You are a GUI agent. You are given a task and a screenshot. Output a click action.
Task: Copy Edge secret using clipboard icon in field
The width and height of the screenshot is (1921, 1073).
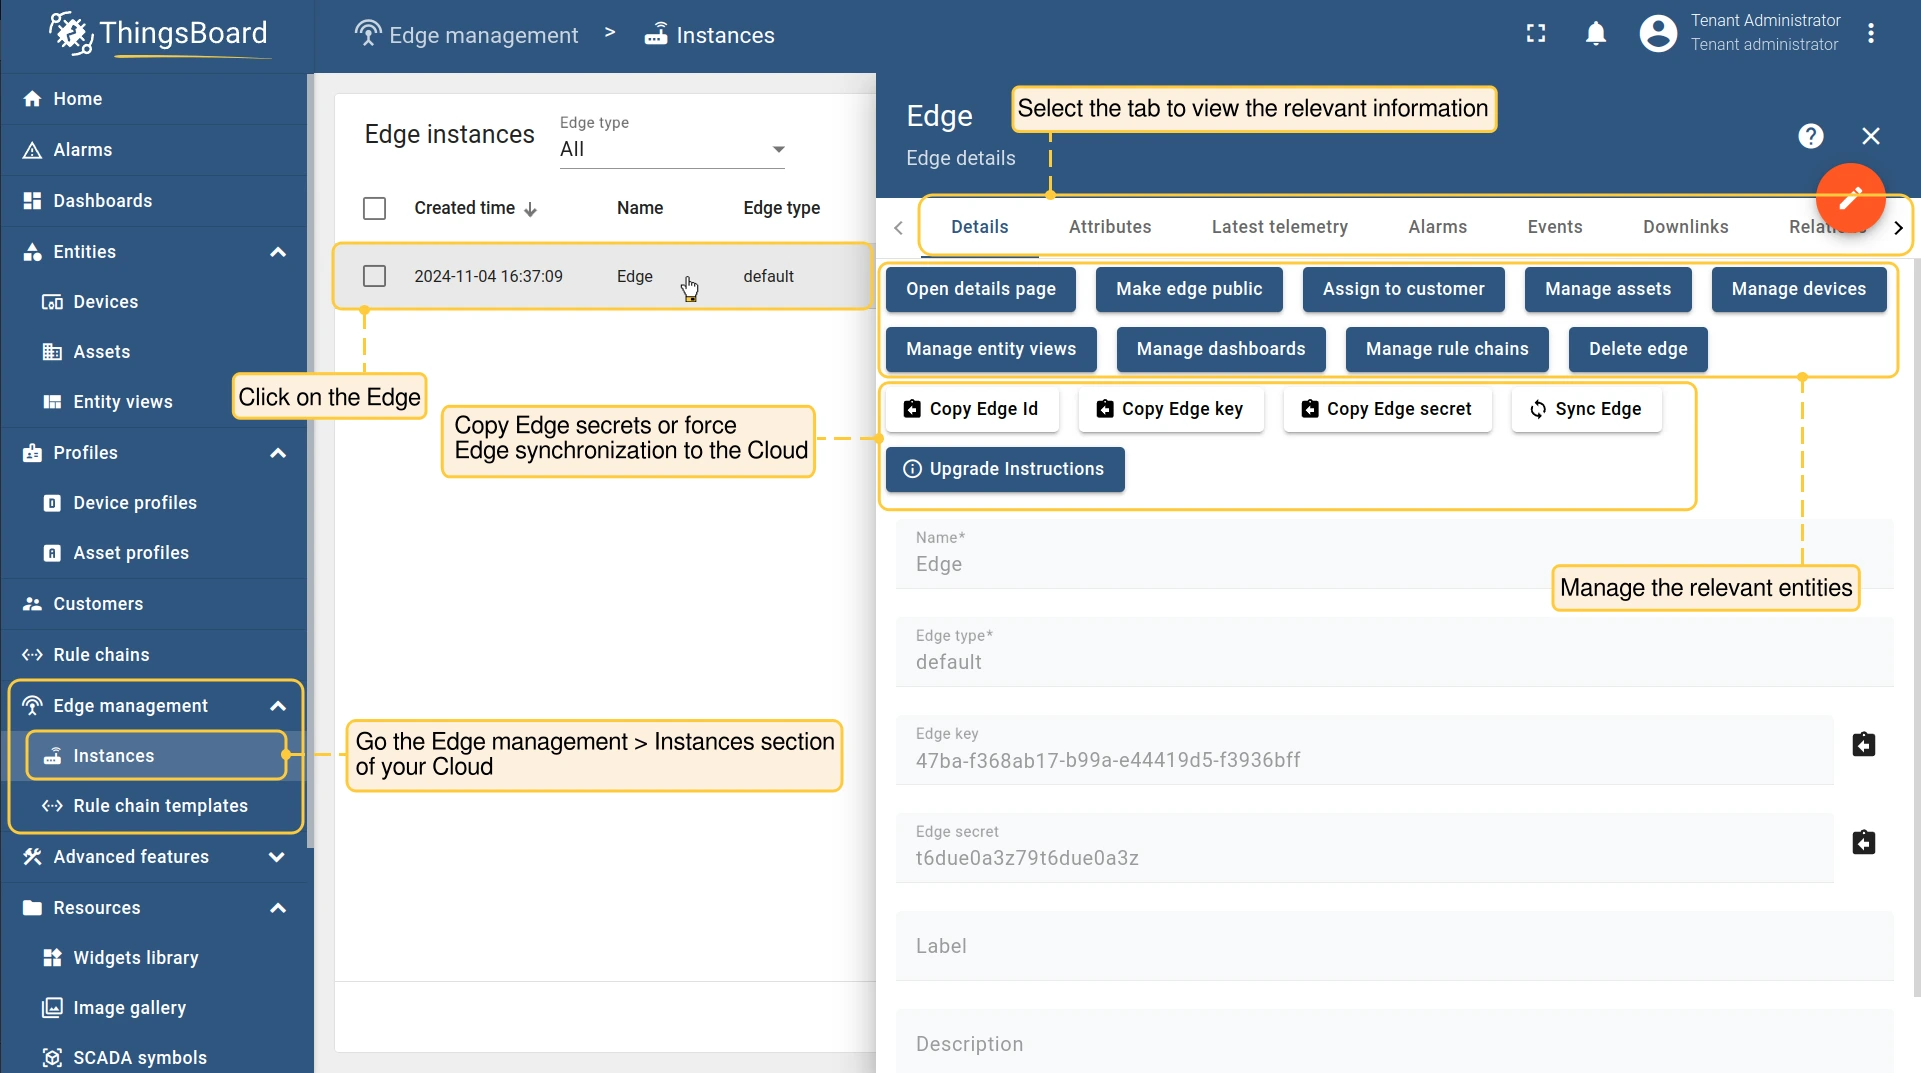[x=1863, y=843]
